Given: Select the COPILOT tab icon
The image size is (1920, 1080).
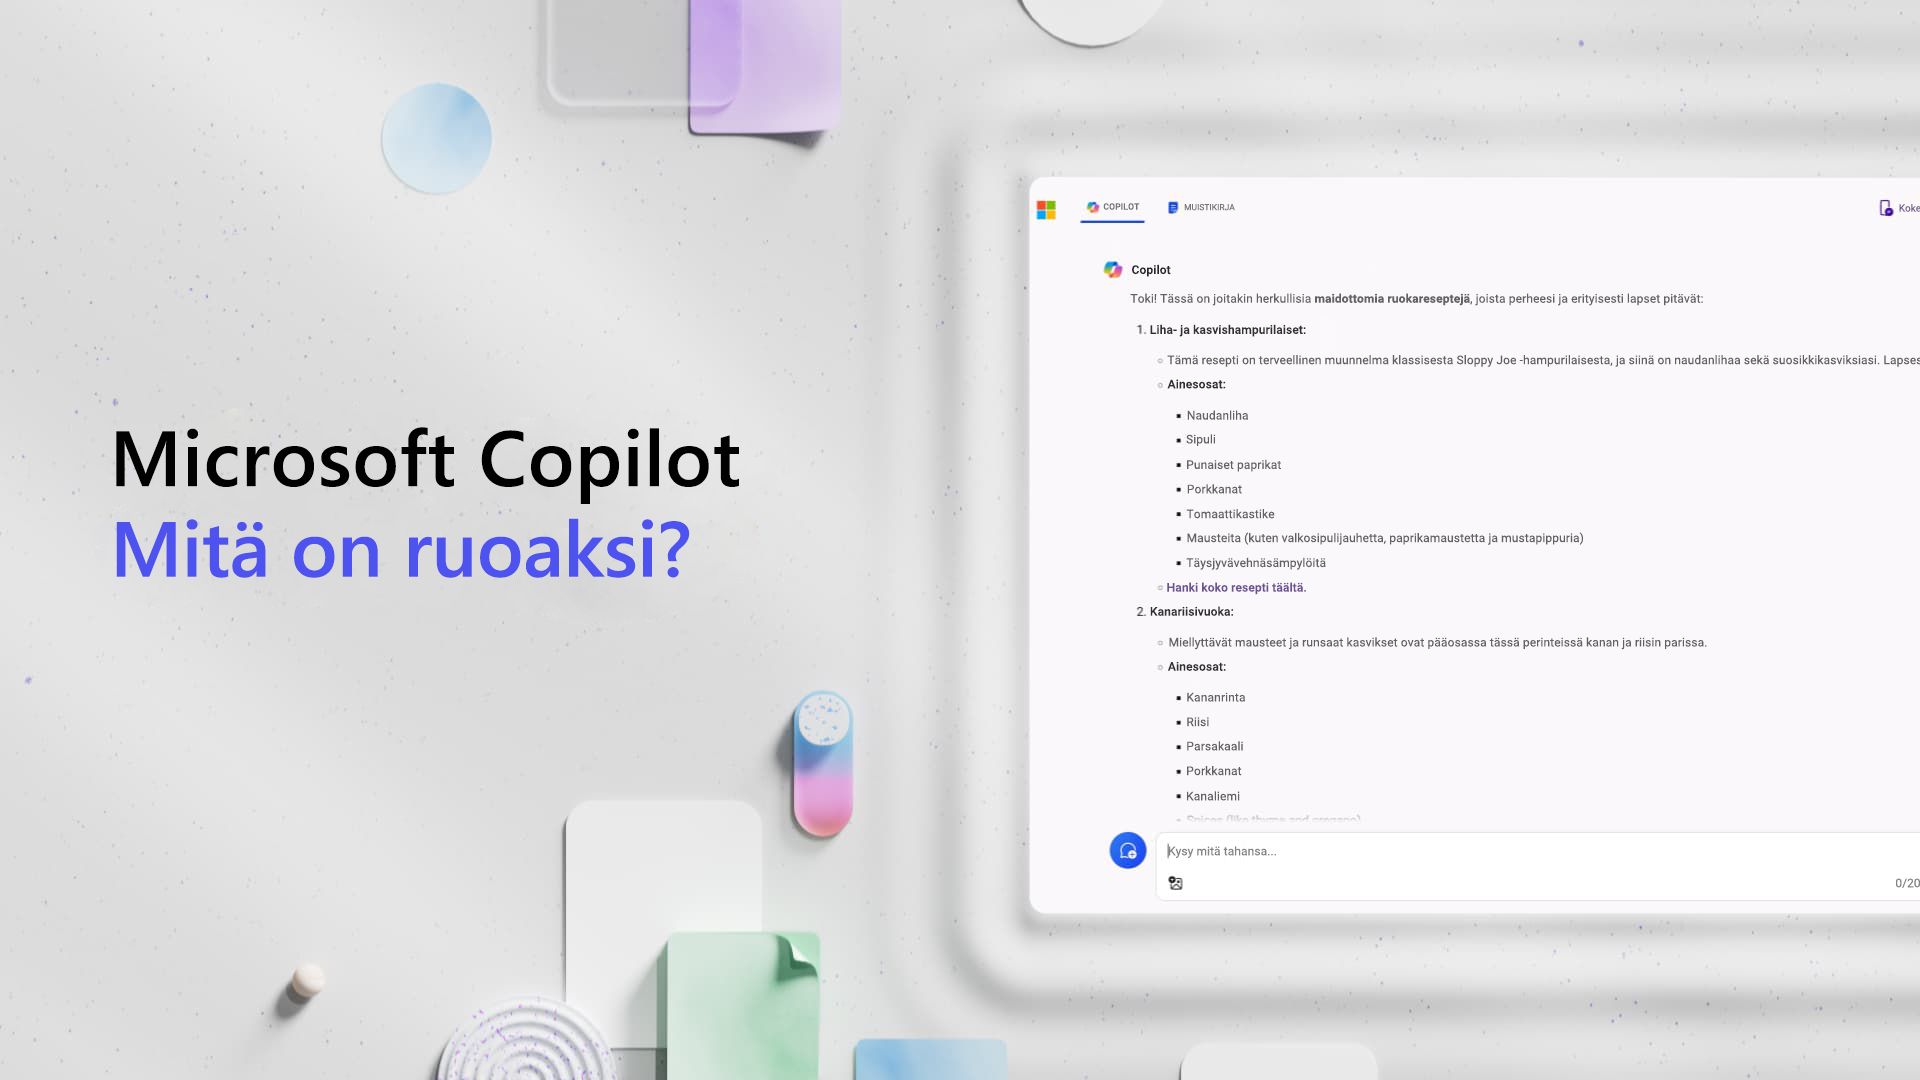Looking at the screenshot, I should [x=1092, y=207].
